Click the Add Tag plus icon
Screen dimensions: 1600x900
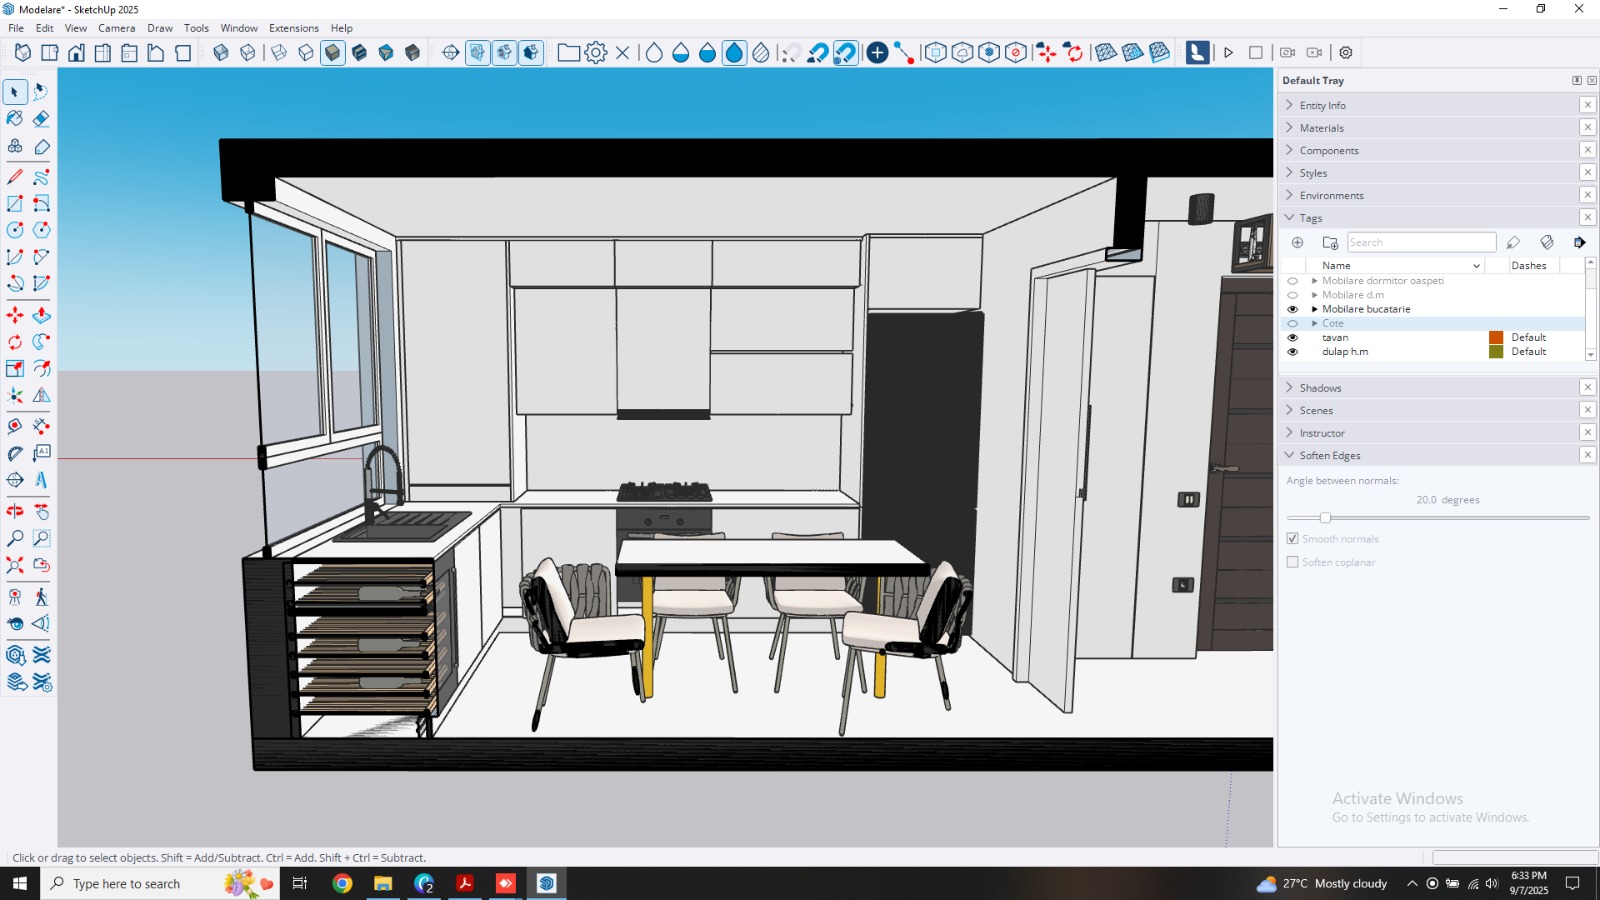click(x=1297, y=243)
